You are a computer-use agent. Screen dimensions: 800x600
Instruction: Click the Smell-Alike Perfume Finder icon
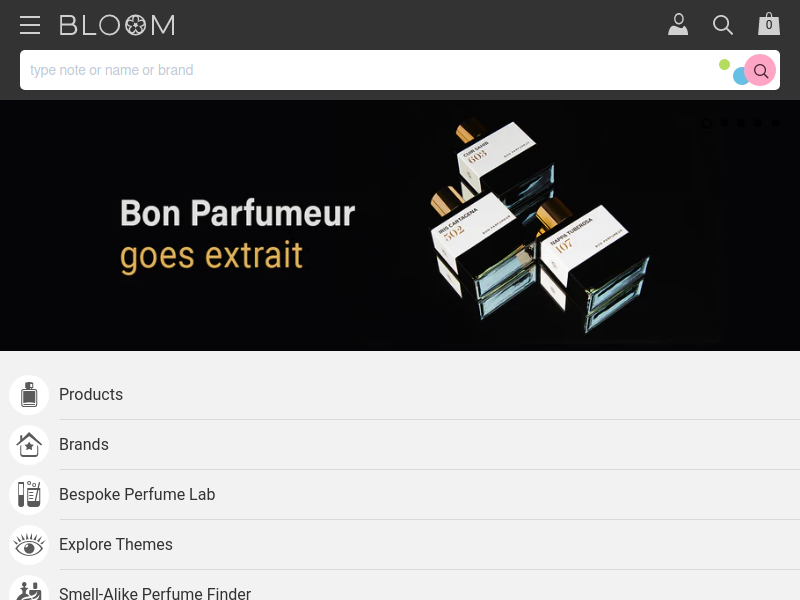29,589
